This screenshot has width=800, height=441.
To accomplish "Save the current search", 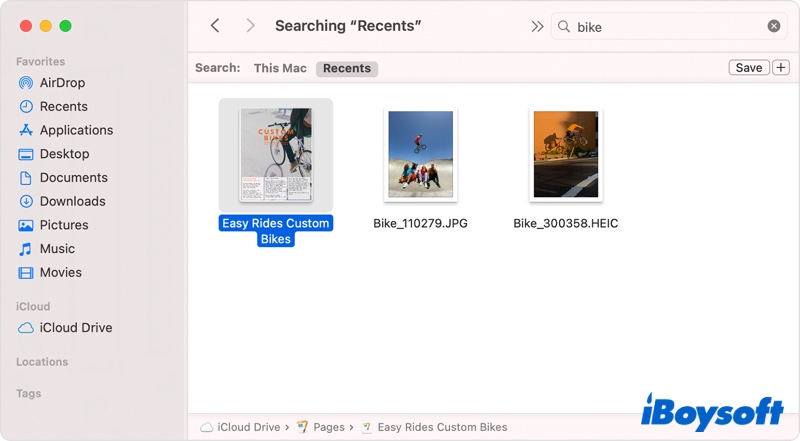I will point(748,68).
